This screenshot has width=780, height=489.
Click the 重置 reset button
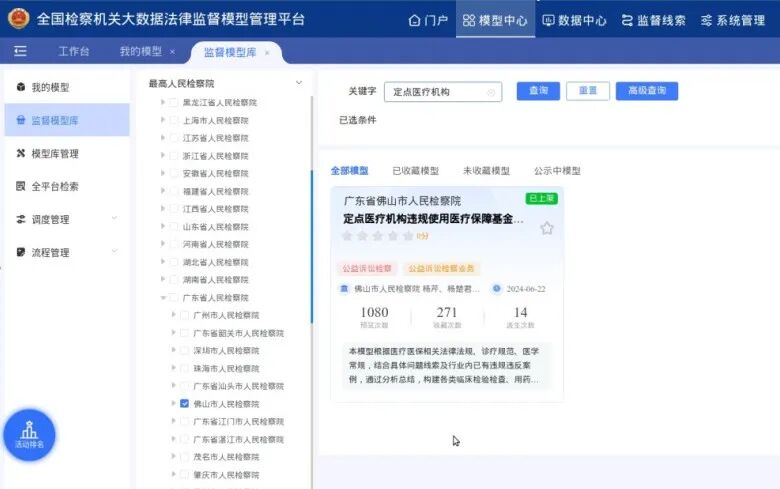587,91
